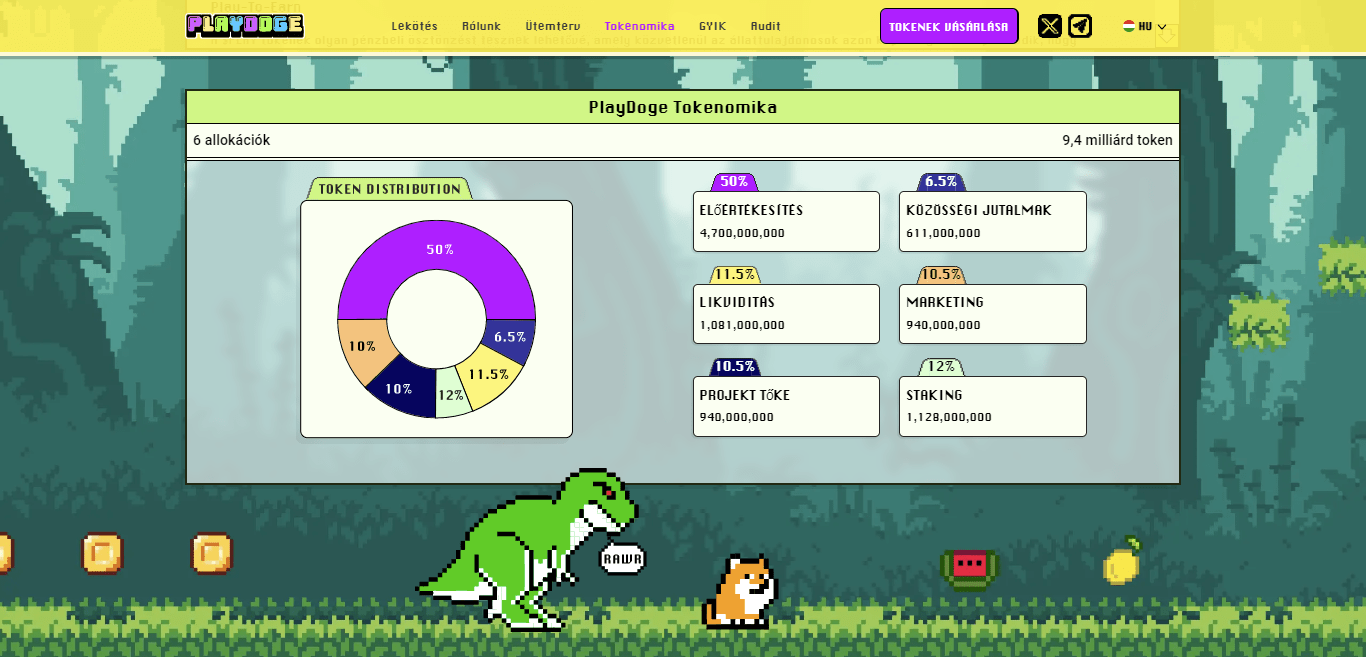Click the gold coin nearest the dinosaur
Image resolution: width=1366 pixels, height=657 pixels.
tap(211, 553)
